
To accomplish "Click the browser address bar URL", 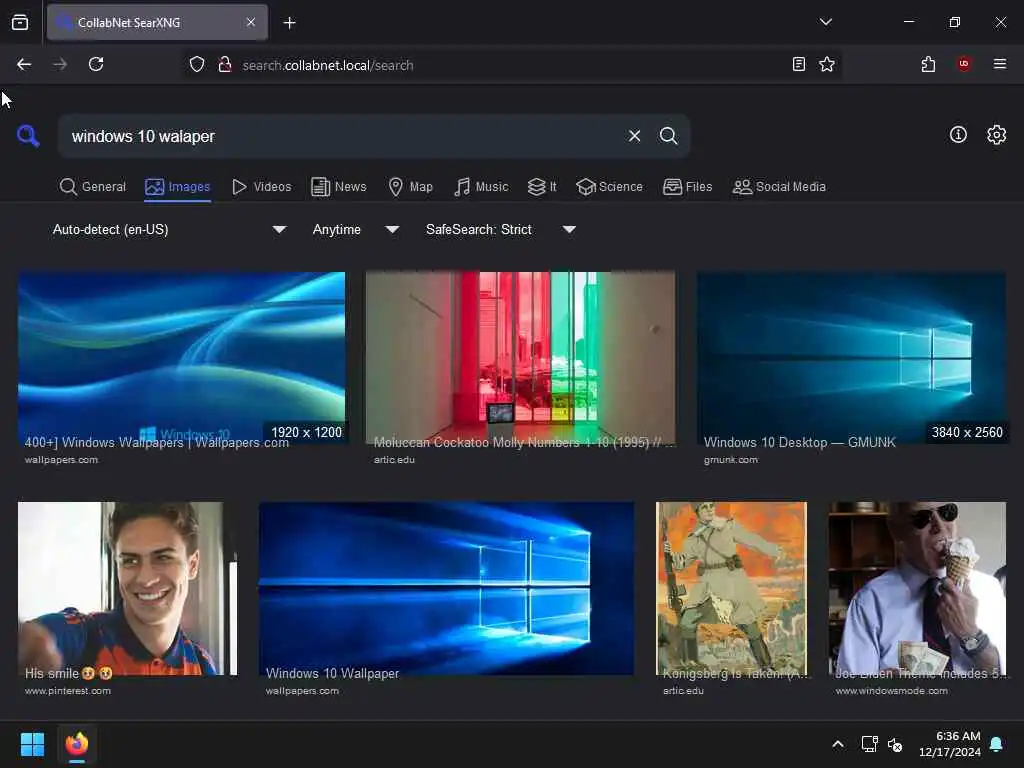I will point(328,65).
